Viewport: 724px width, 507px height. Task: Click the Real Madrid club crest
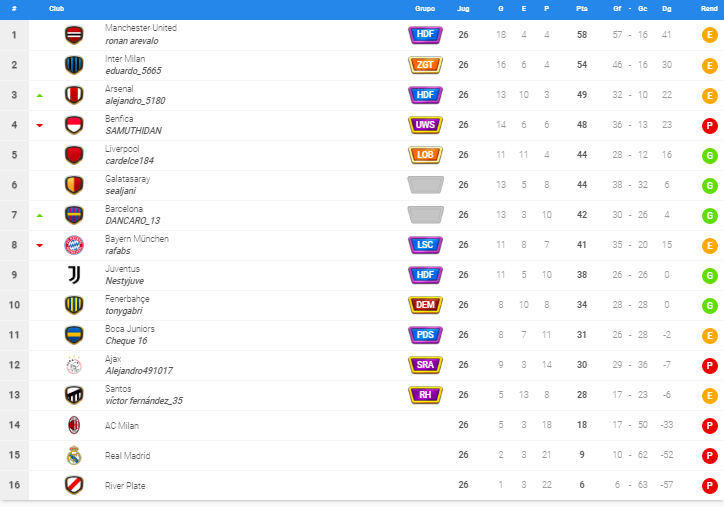(x=74, y=455)
